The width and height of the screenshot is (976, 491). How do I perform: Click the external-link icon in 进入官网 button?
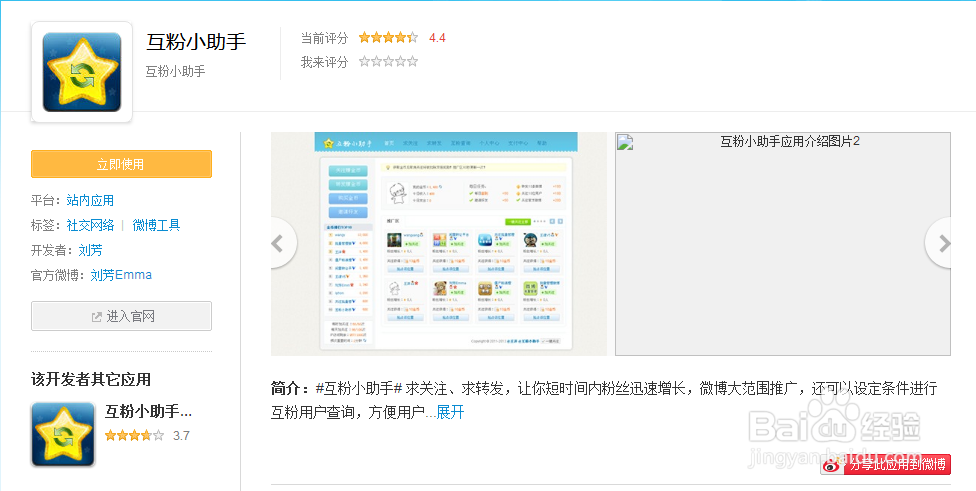[96, 317]
